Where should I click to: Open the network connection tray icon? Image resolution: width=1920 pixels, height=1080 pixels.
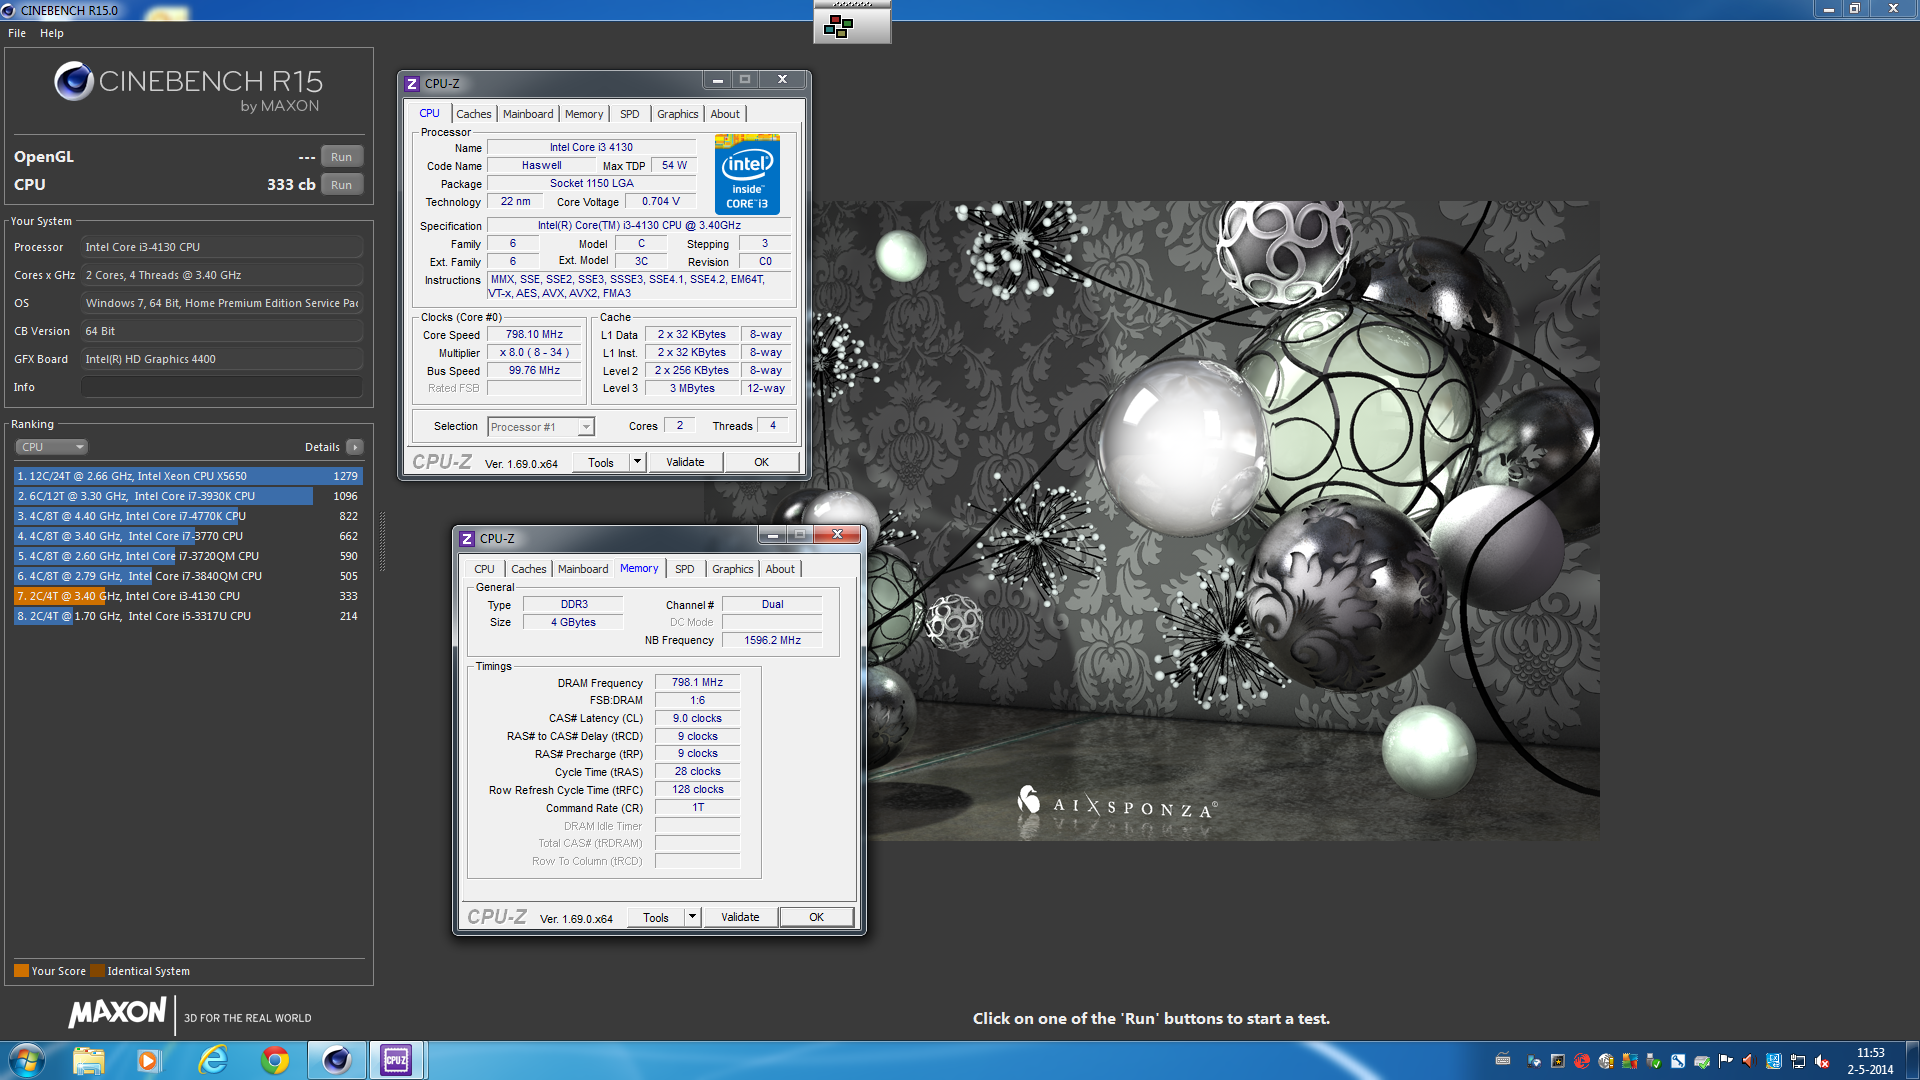coord(1797,1061)
